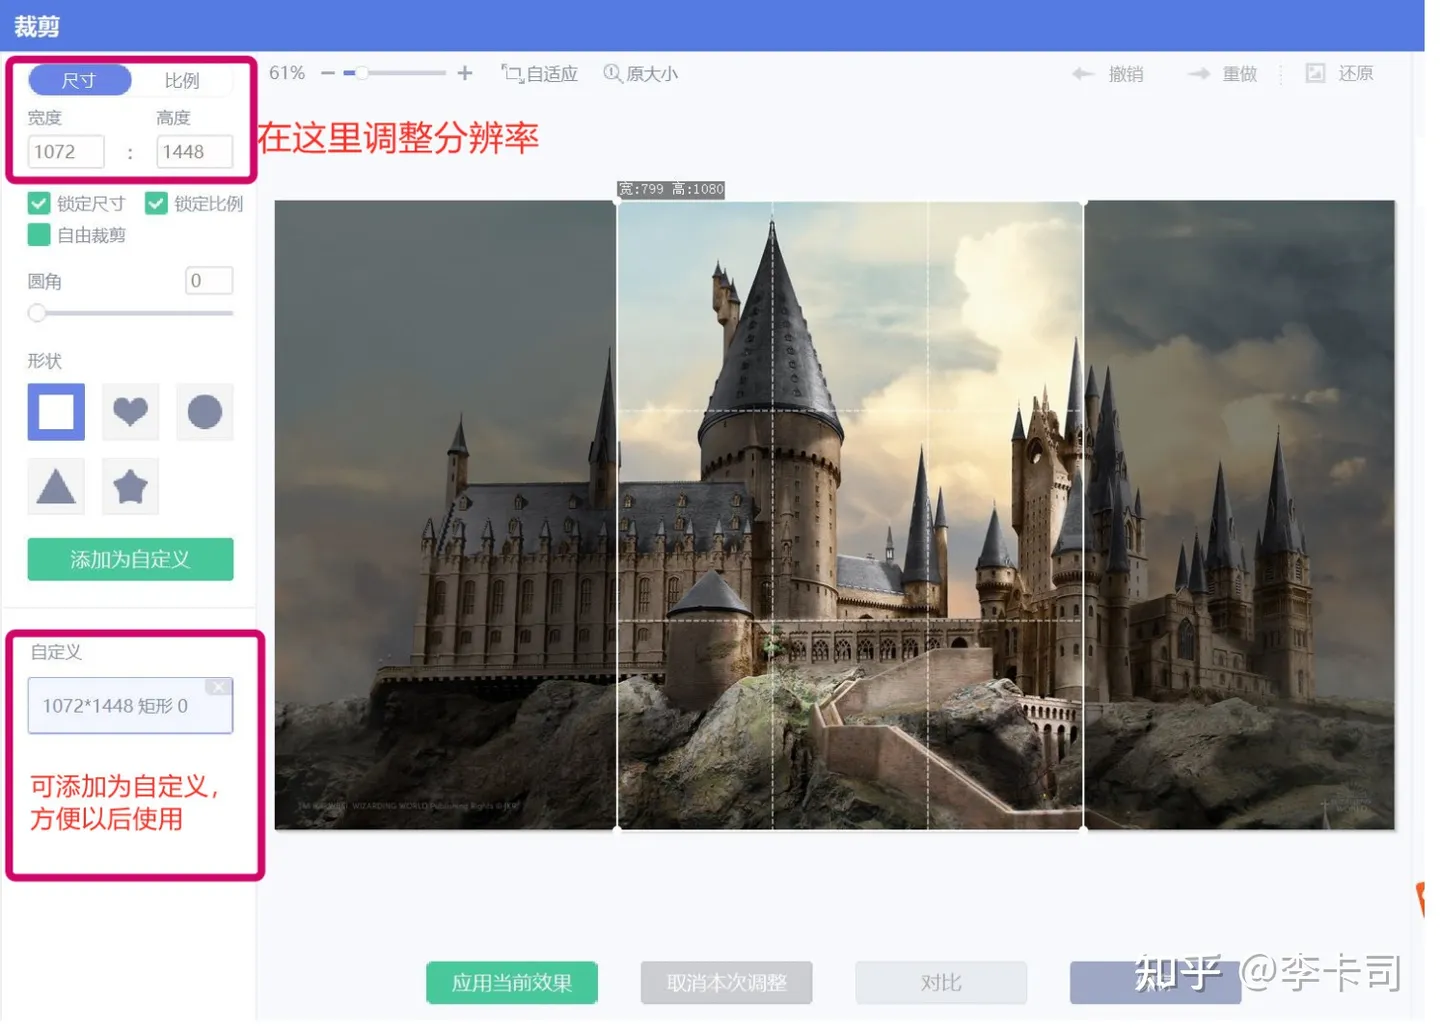
Task: Switch to the 尺寸 tab
Action: pos(80,80)
